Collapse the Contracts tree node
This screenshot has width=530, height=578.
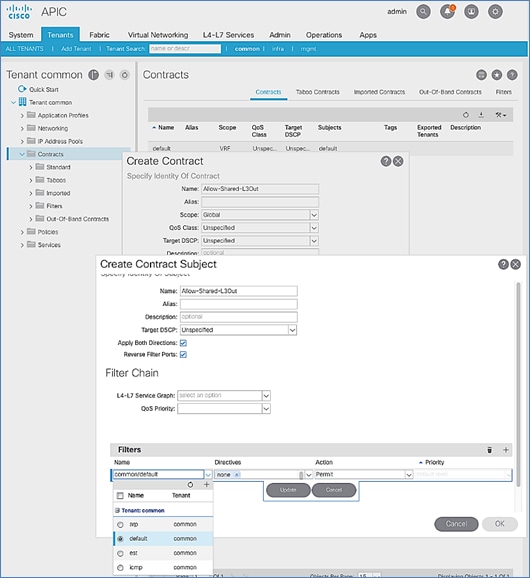22,154
